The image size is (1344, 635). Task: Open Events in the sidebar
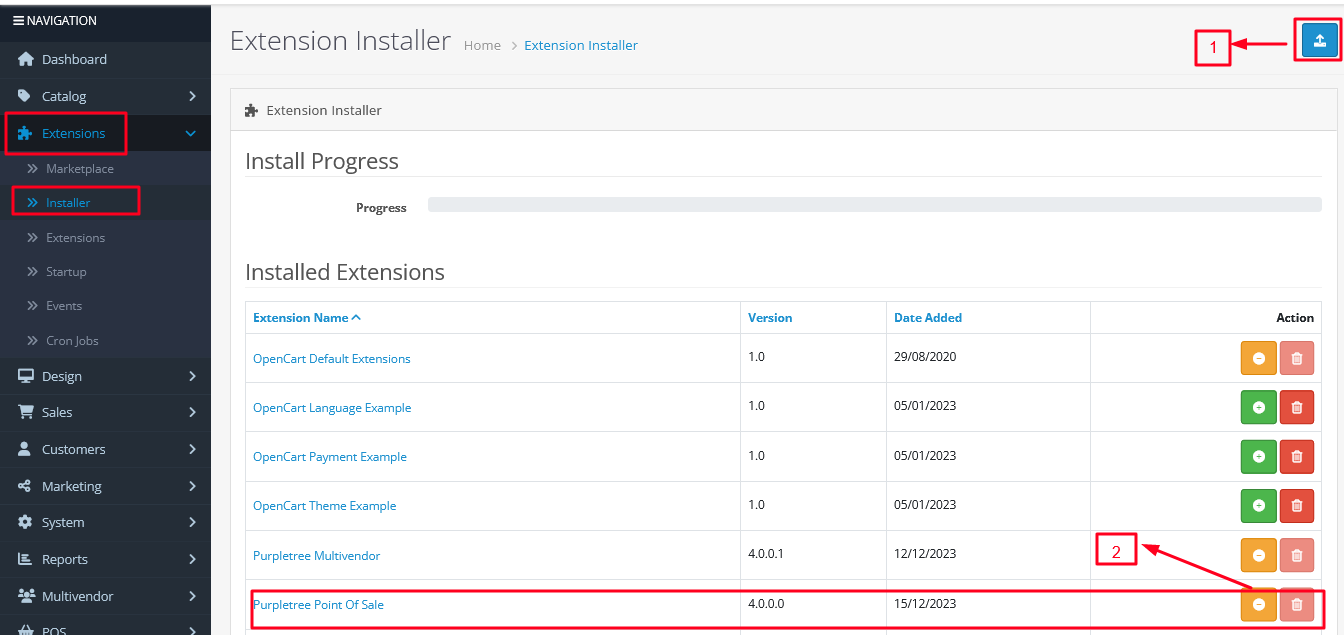pyautogui.click(x=64, y=306)
